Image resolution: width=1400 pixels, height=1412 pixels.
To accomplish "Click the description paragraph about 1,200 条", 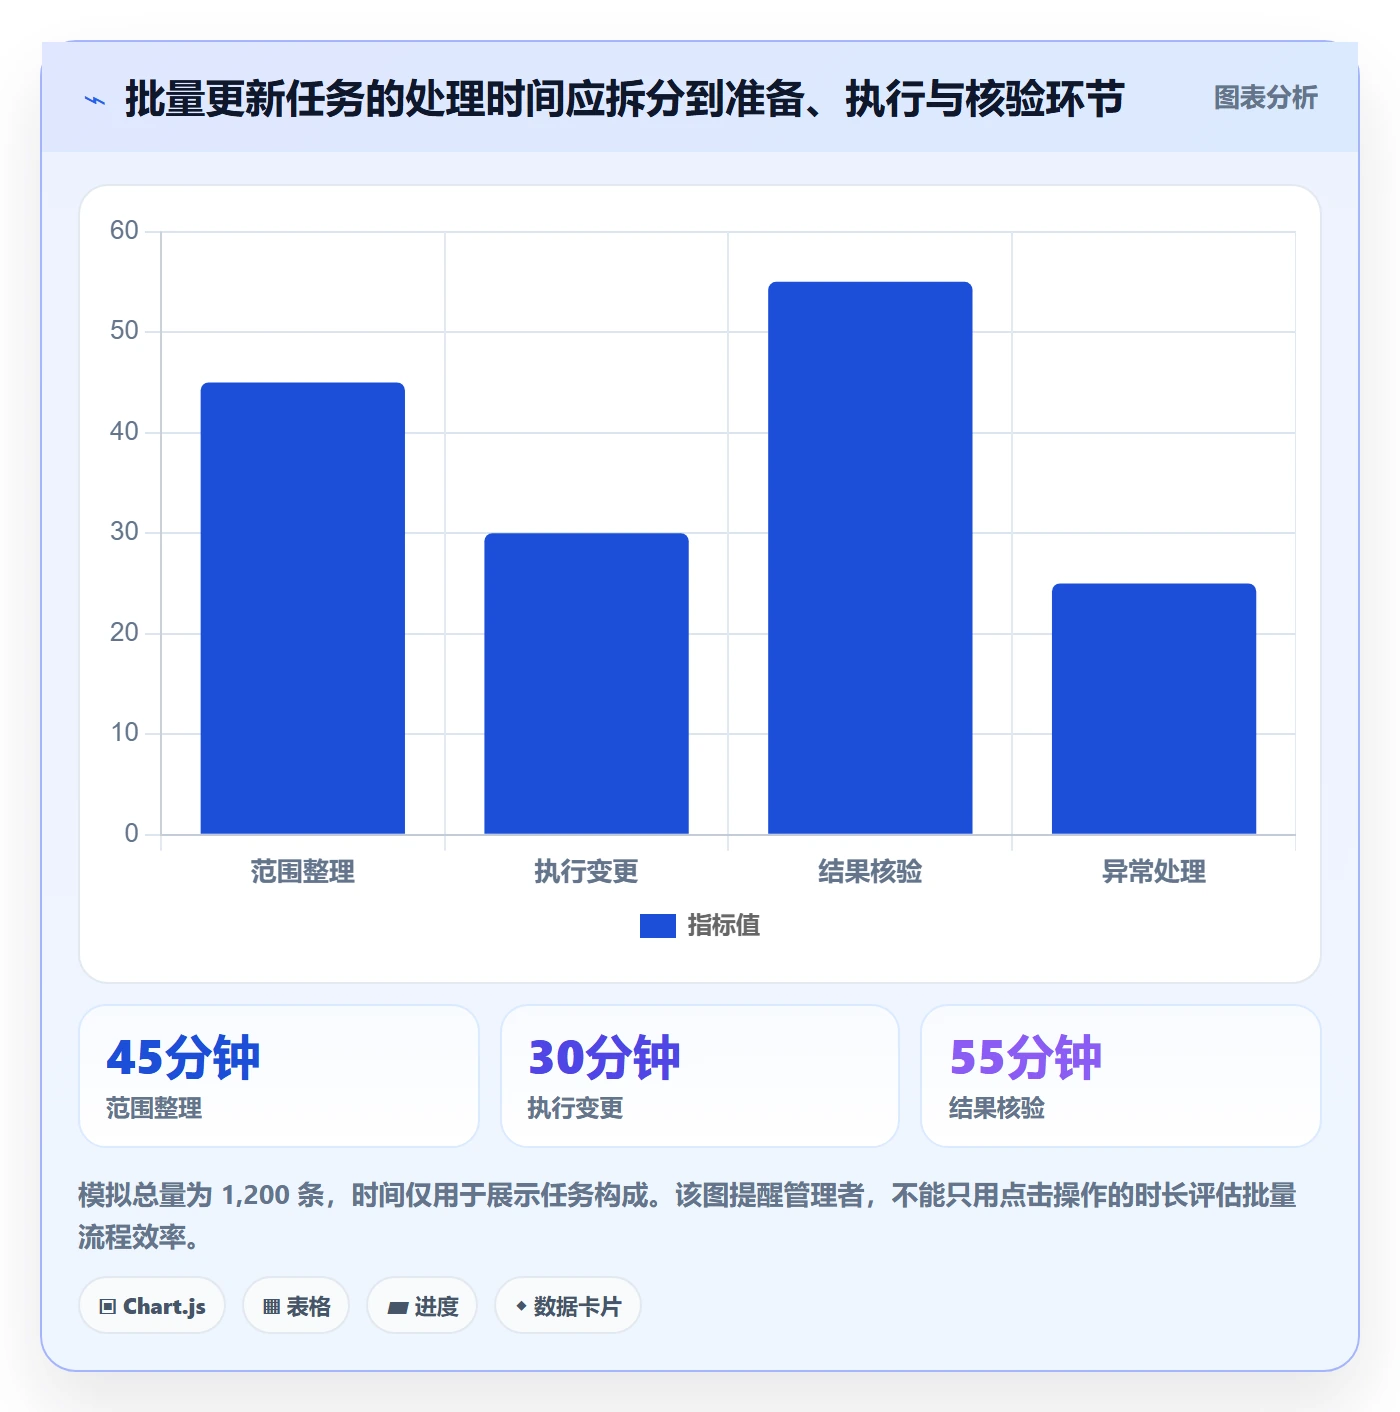I will pos(688,1216).
